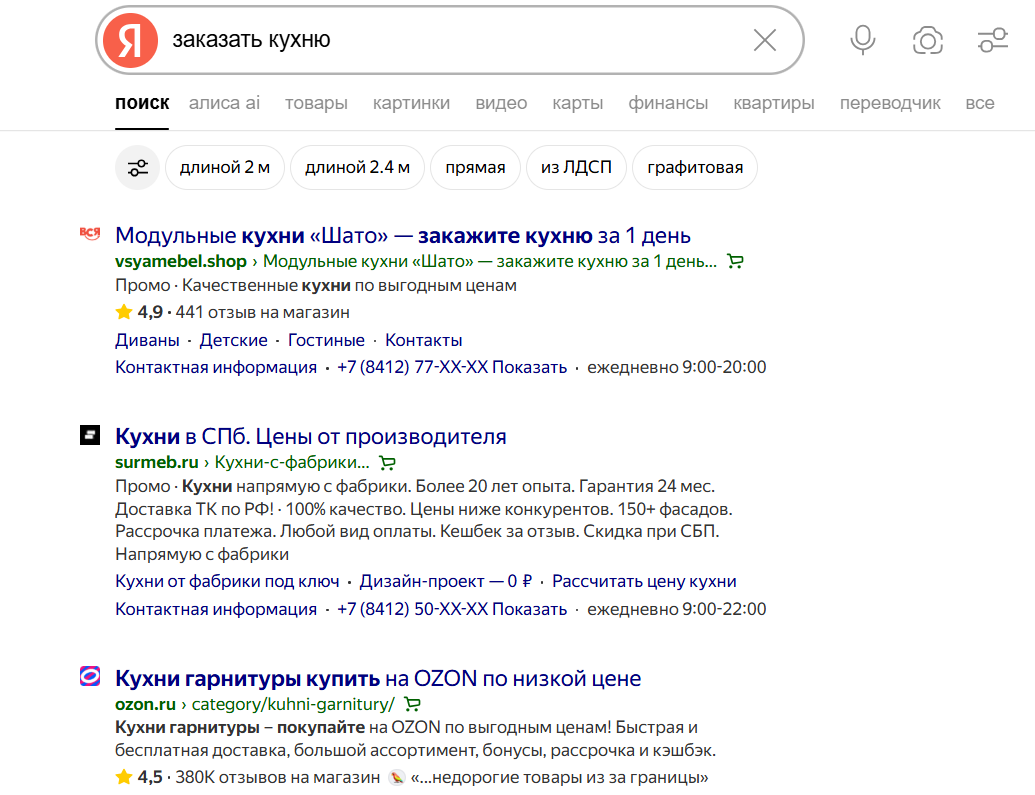This screenshot has width=1035, height=795.
Task: Click the Yandex logo in the search bar
Action: pos(130,40)
